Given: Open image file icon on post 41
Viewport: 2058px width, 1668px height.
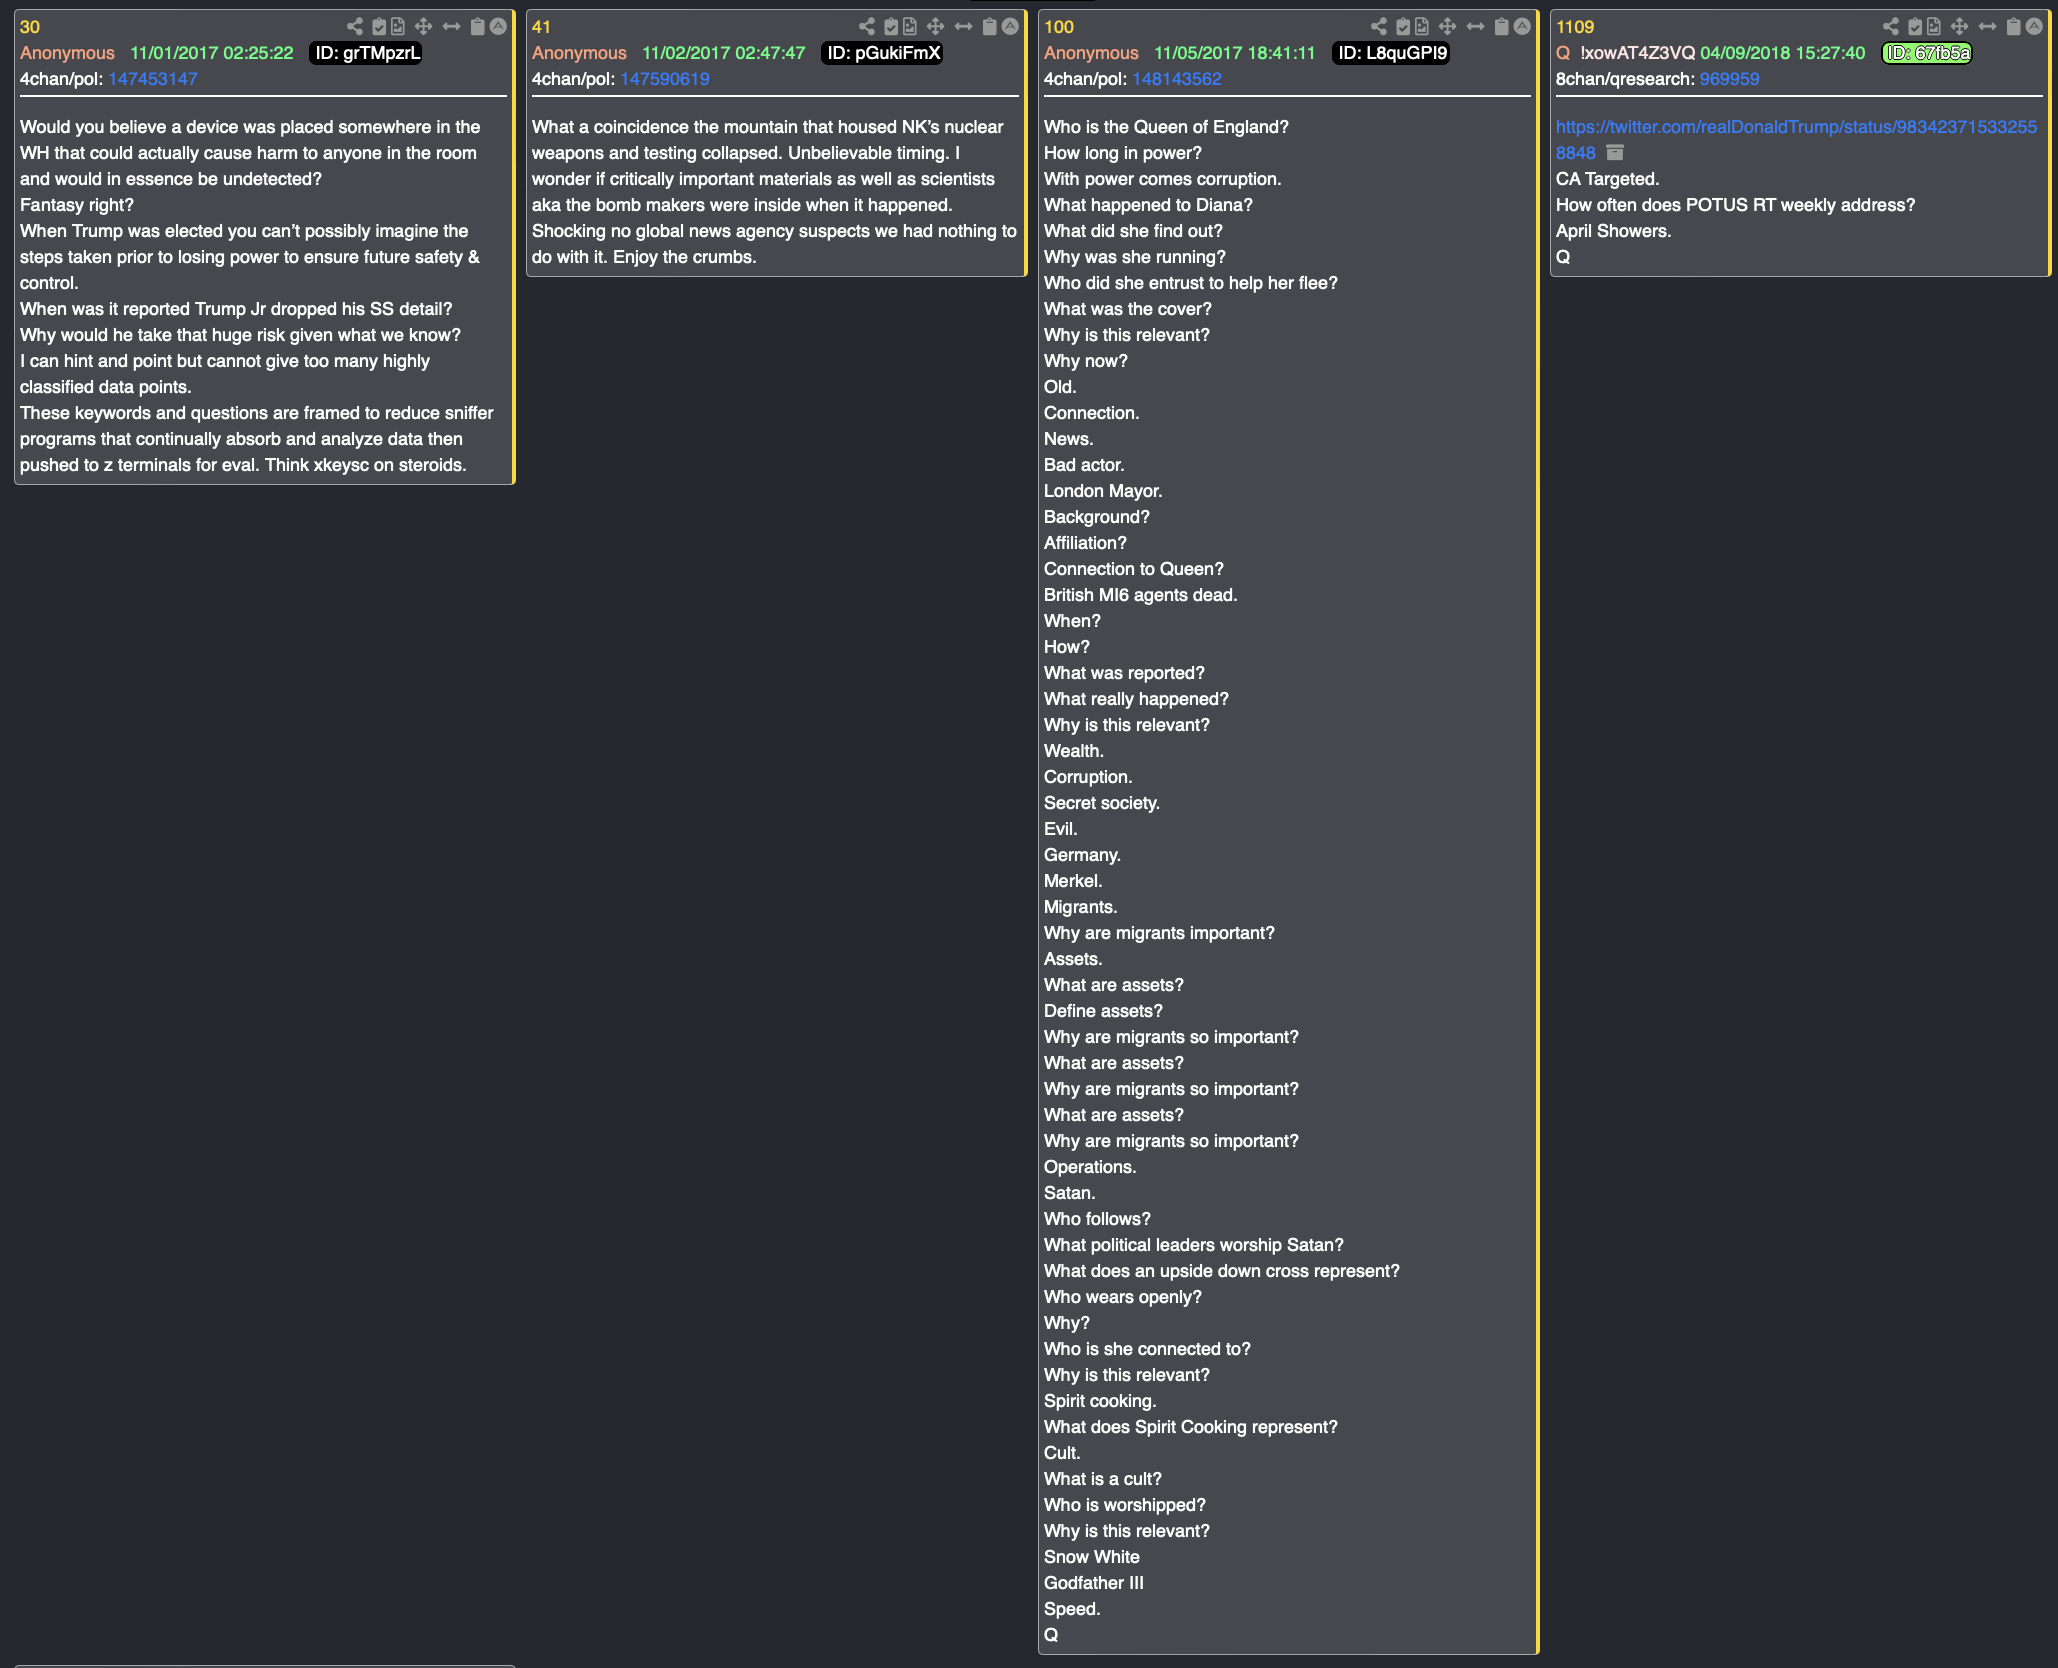Looking at the screenshot, I should 910,27.
